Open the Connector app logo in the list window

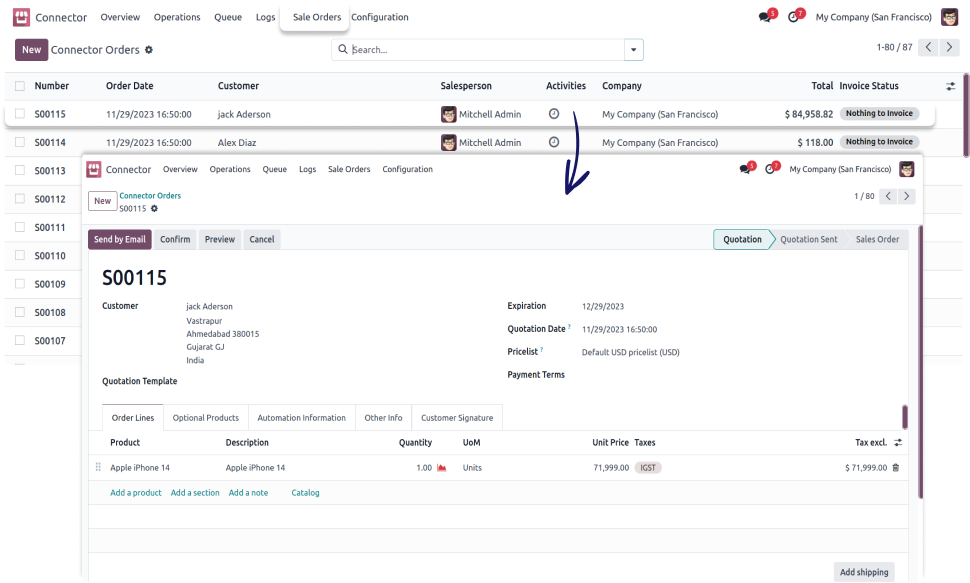pos(21,17)
